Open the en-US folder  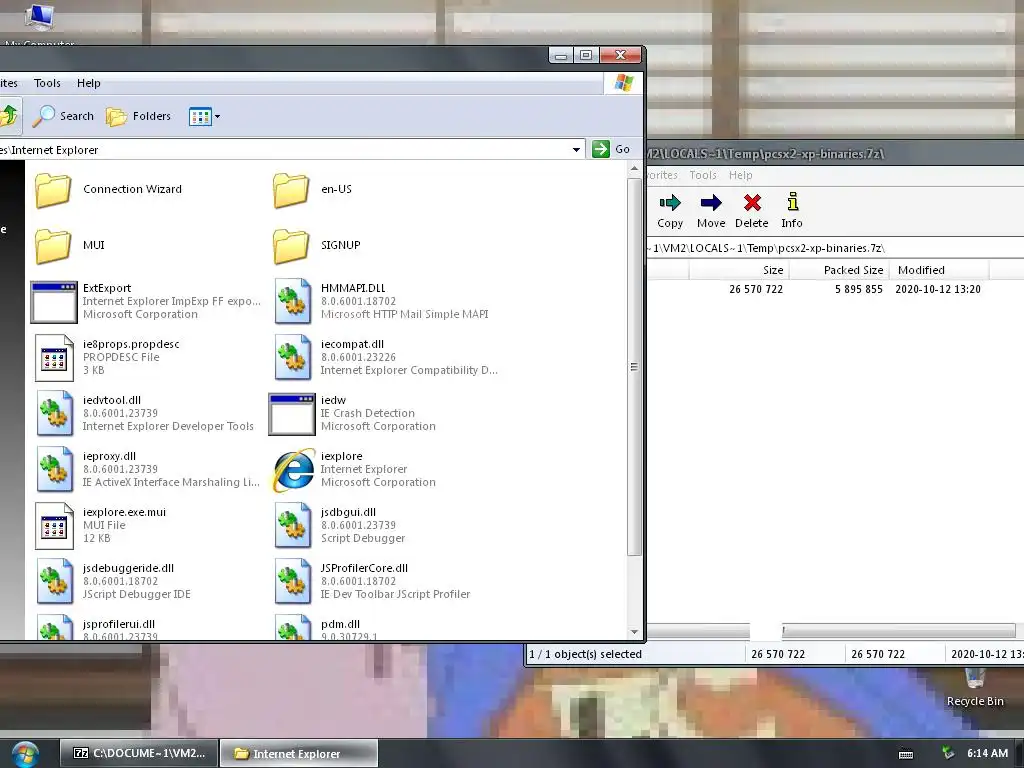(312, 189)
